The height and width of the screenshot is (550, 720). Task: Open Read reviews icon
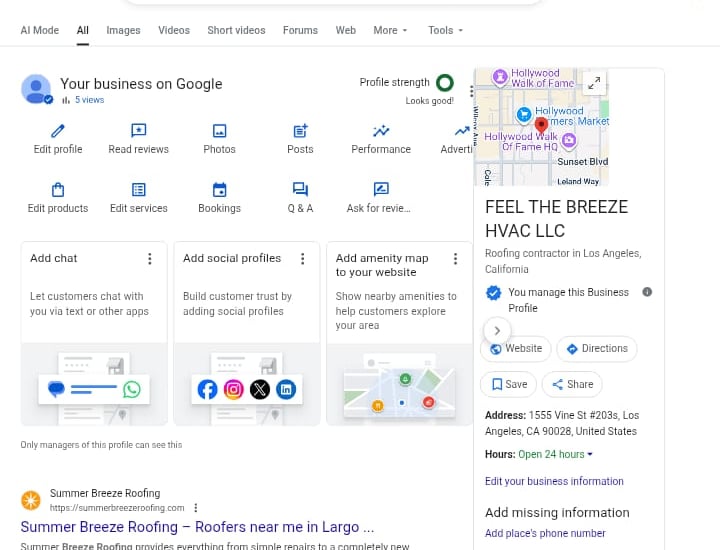click(x=139, y=131)
